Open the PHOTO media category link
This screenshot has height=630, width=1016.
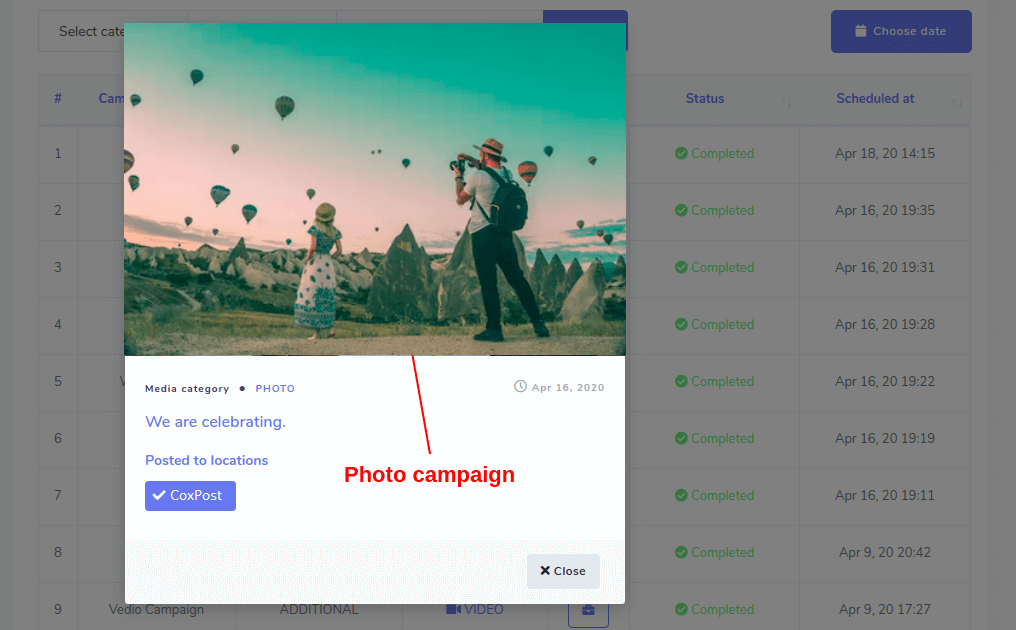(275, 389)
